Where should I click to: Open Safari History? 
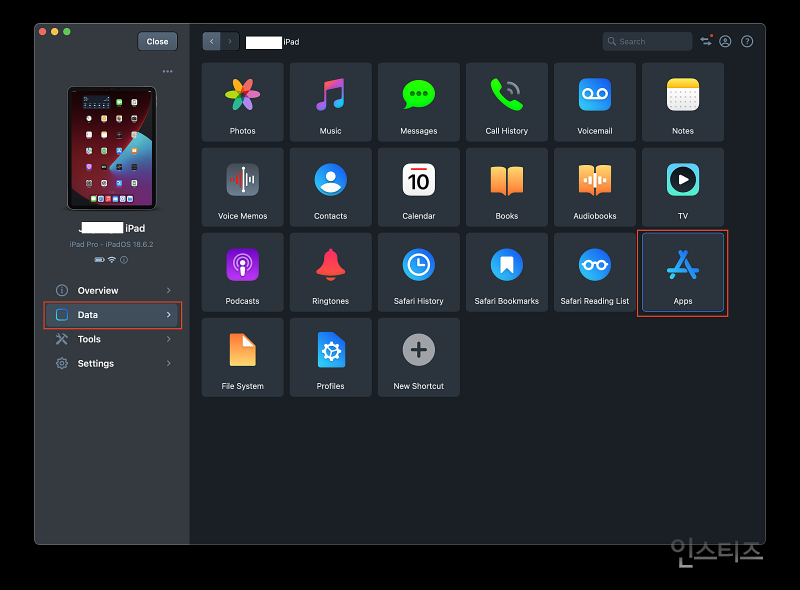click(x=419, y=273)
